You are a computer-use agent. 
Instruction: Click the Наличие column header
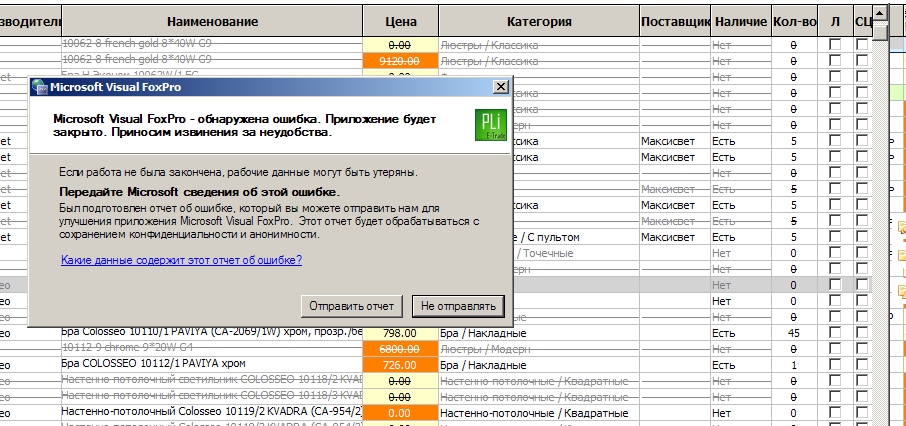point(741,21)
